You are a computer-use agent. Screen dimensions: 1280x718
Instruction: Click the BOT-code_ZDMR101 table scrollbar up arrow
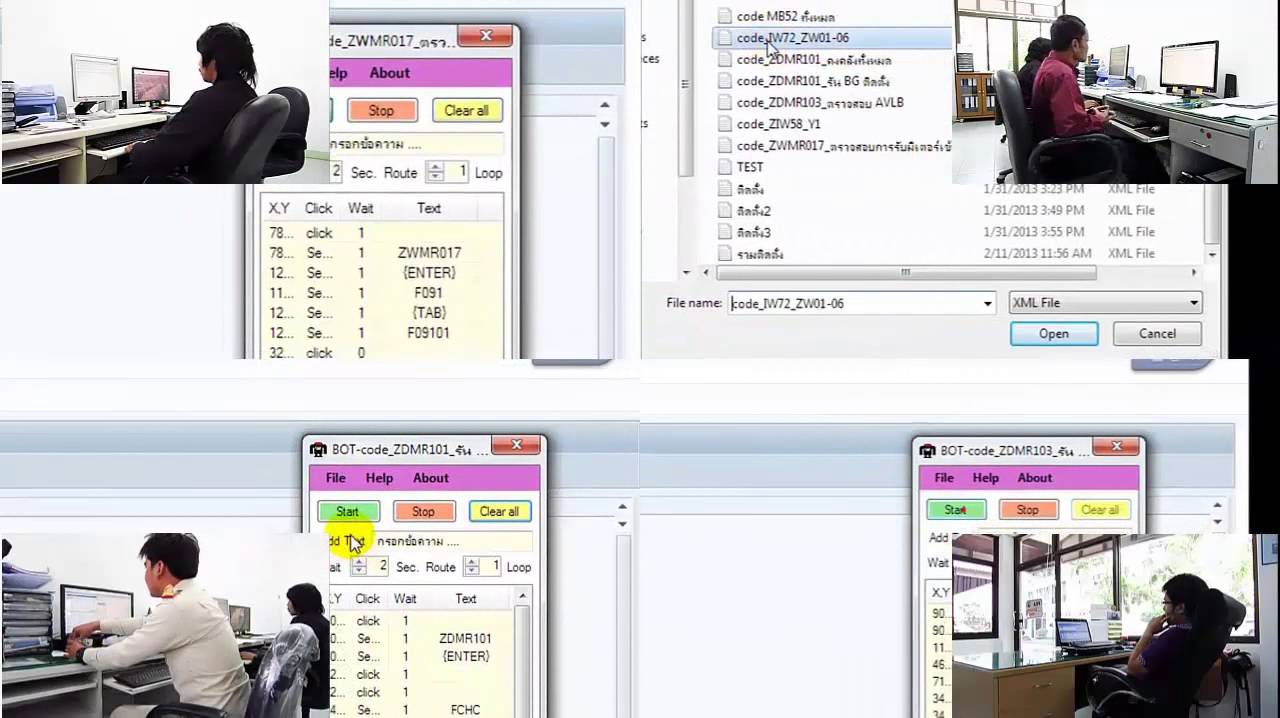522,597
